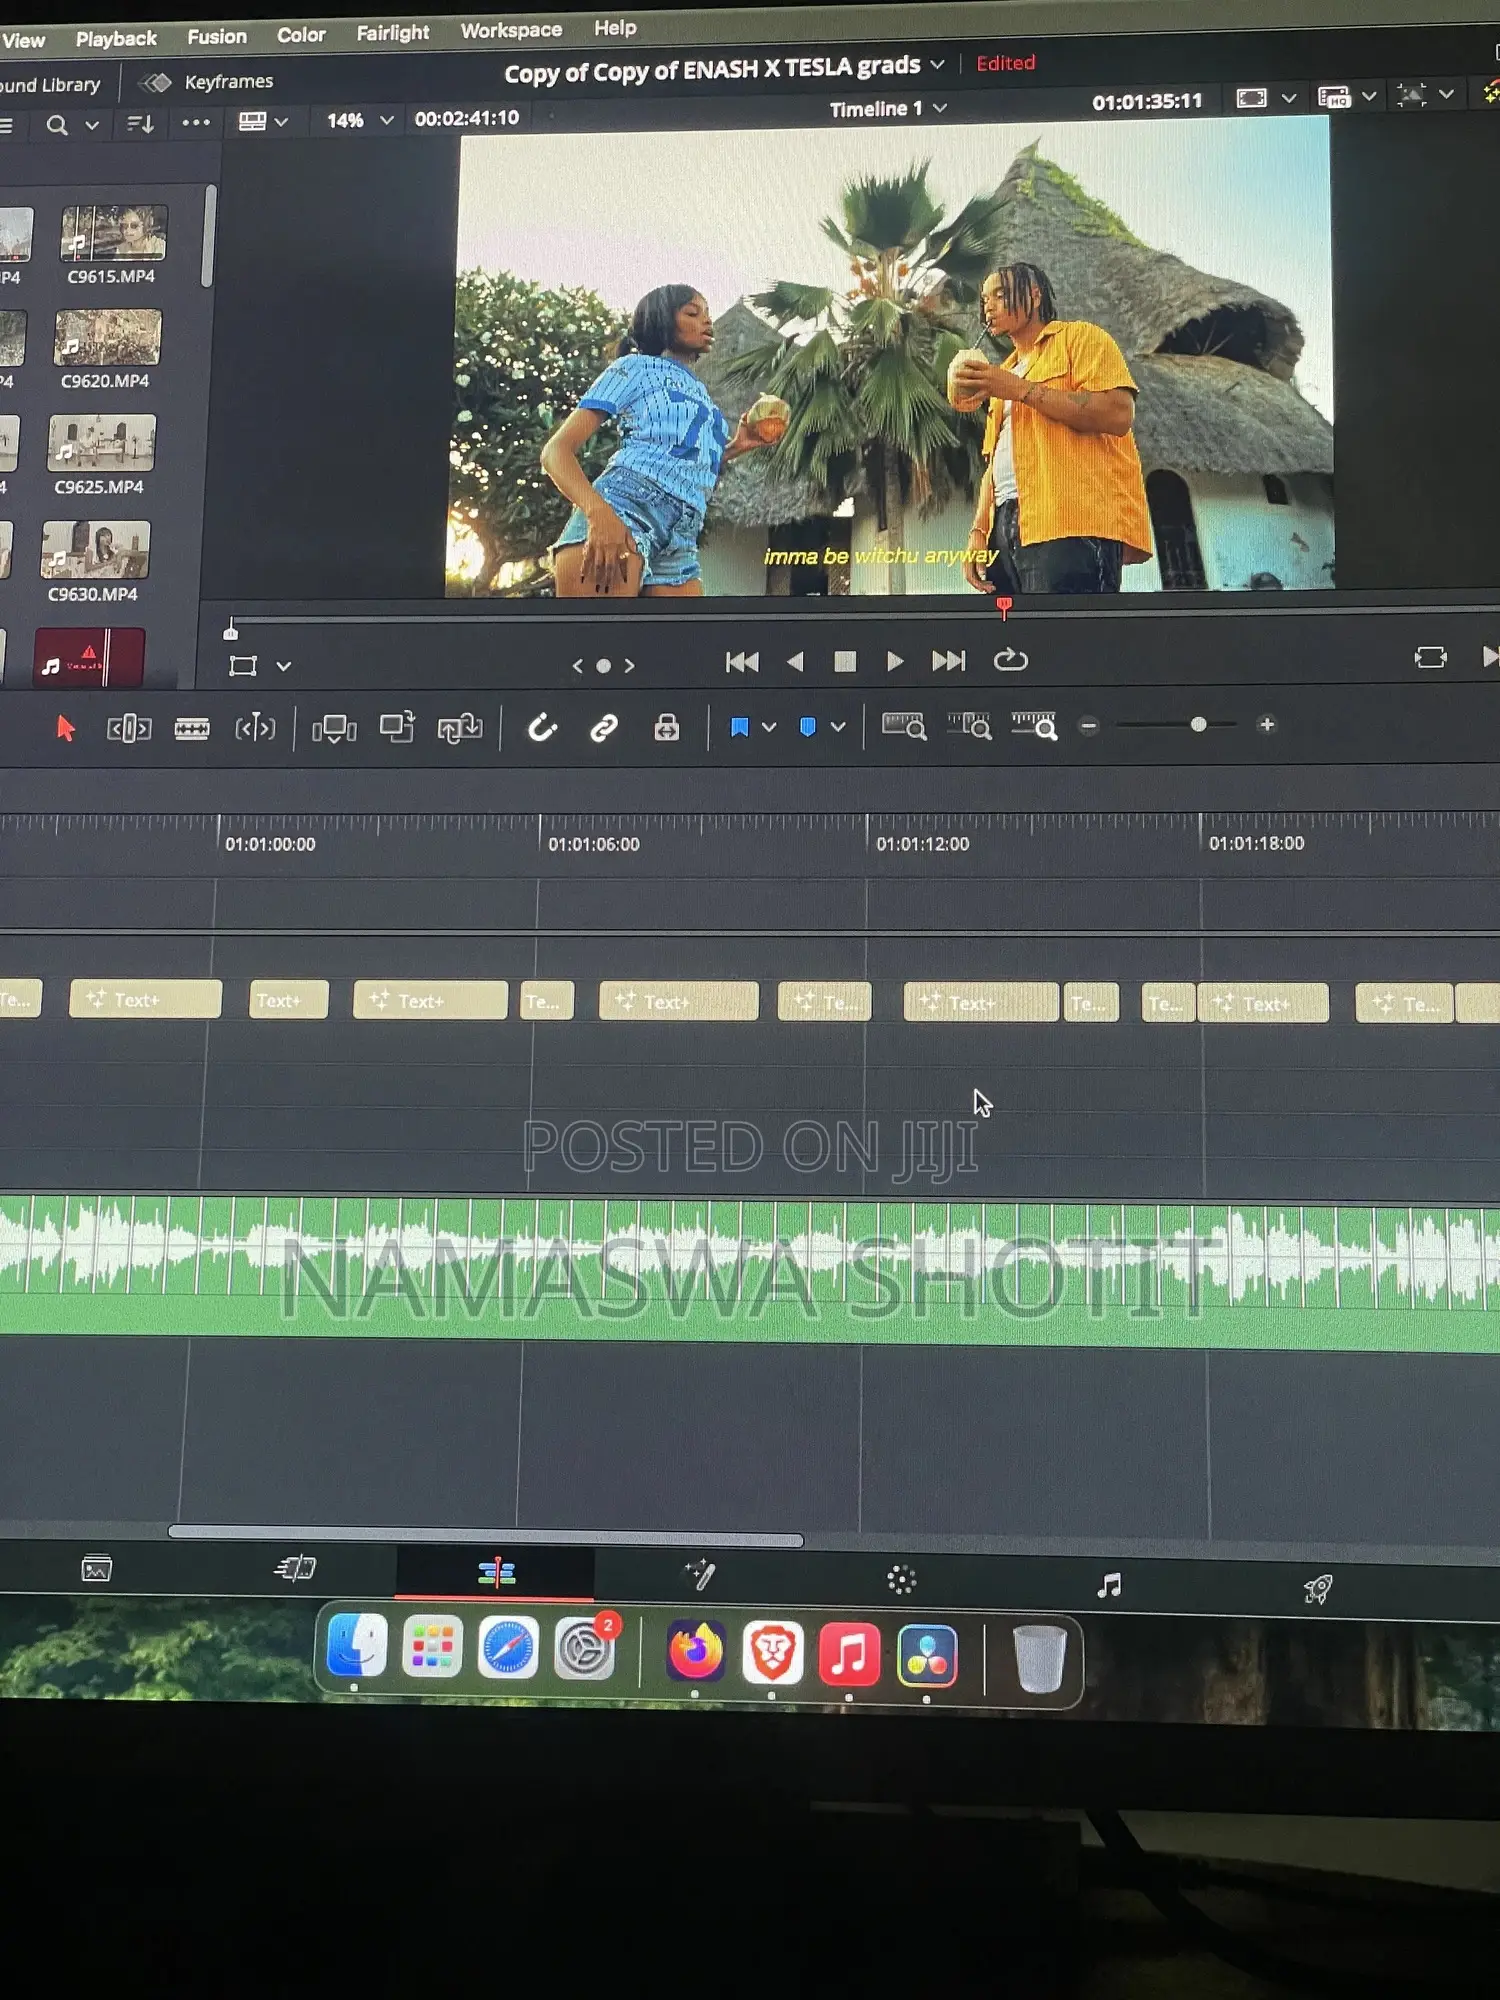
Task: Open the media pool three-dot options menu
Action: point(196,122)
